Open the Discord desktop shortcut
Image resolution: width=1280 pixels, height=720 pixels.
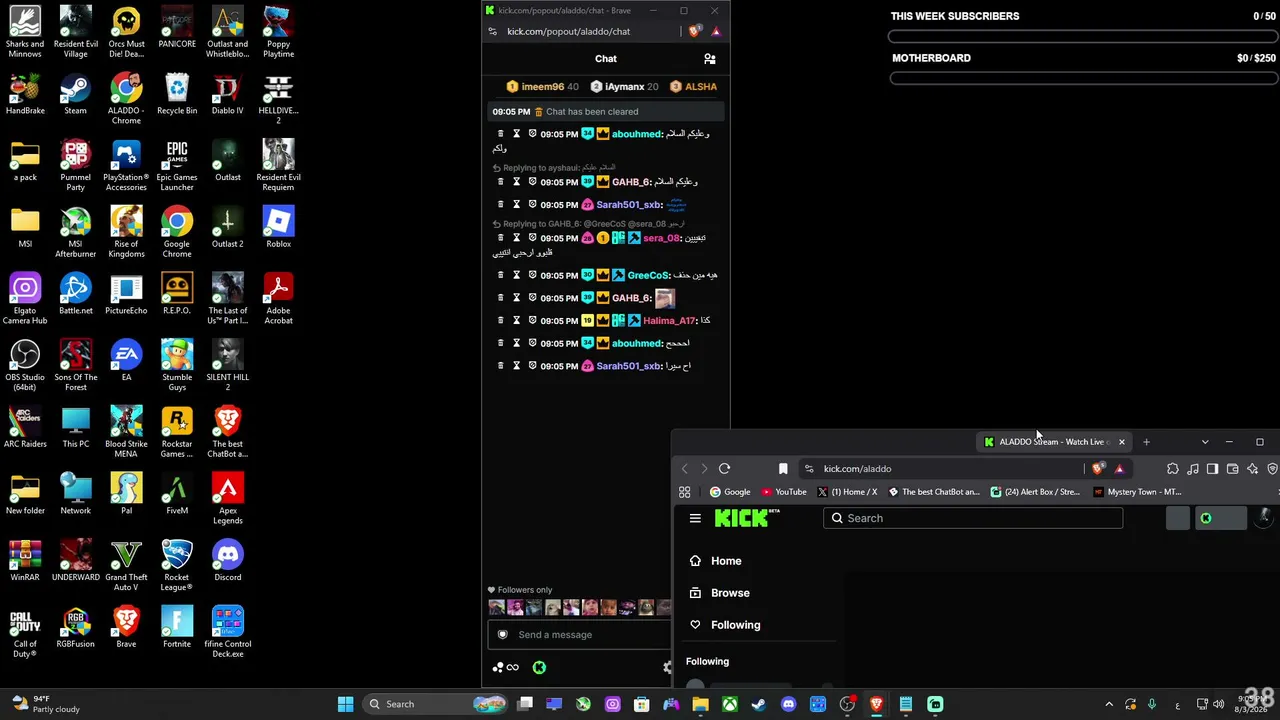tap(228, 561)
